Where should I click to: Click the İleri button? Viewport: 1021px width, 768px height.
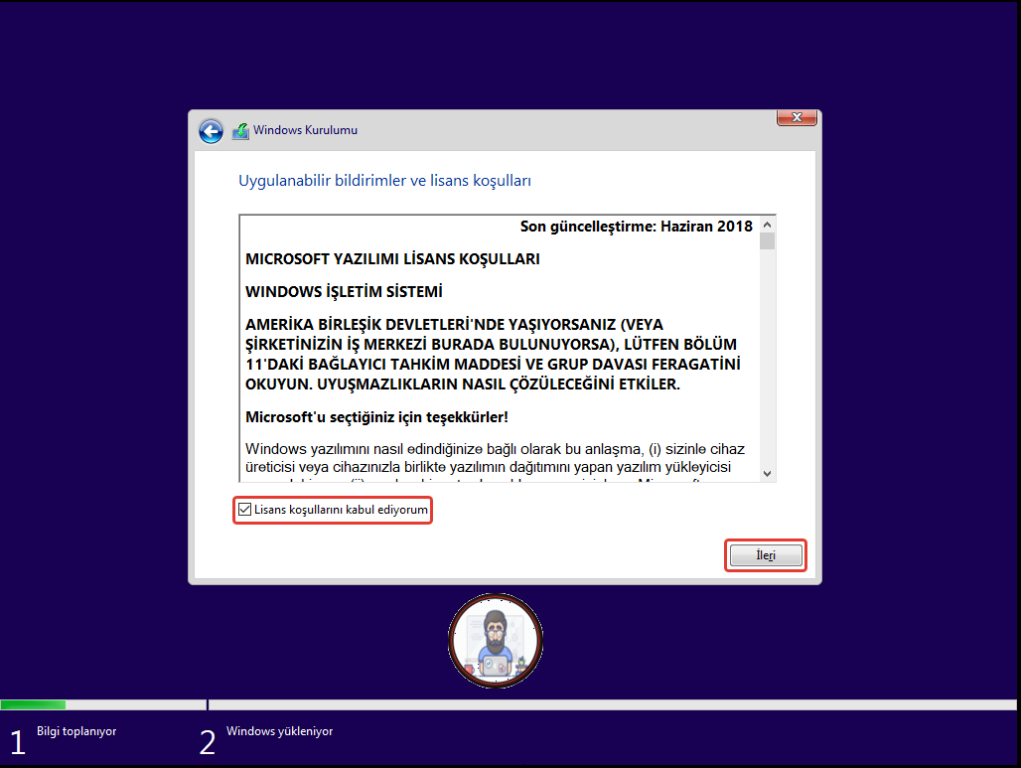[765, 555]
